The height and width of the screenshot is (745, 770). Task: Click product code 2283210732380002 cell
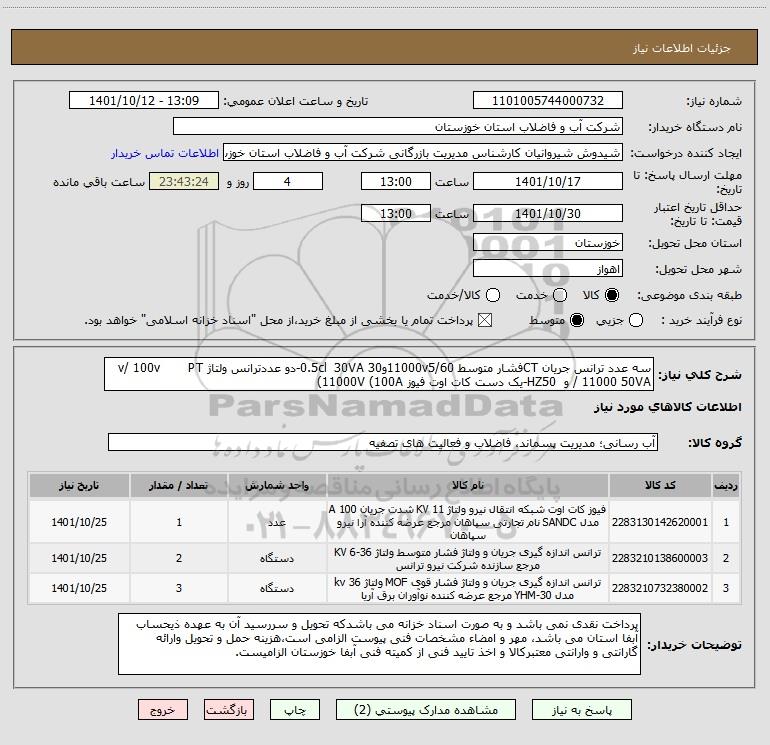tap(660, 588)
